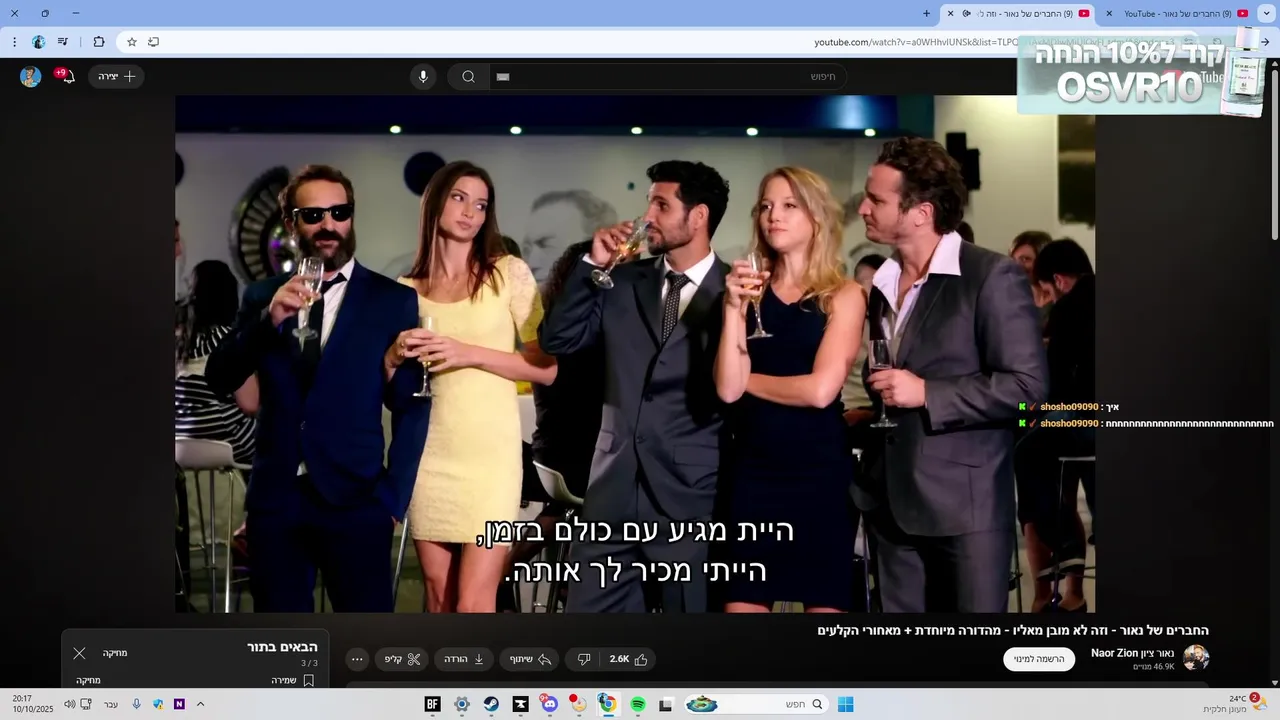Click chat username shosho09090 with איך
The height and width of the screenshot is (720, 1280).
[x=1069, y=407]
